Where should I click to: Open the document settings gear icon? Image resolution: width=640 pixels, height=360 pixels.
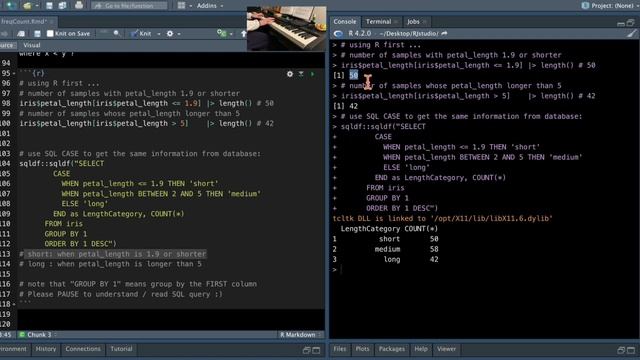[170, 33]
